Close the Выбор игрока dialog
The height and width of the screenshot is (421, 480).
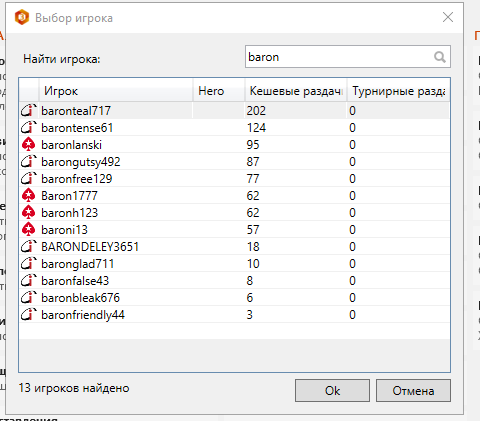448,17
